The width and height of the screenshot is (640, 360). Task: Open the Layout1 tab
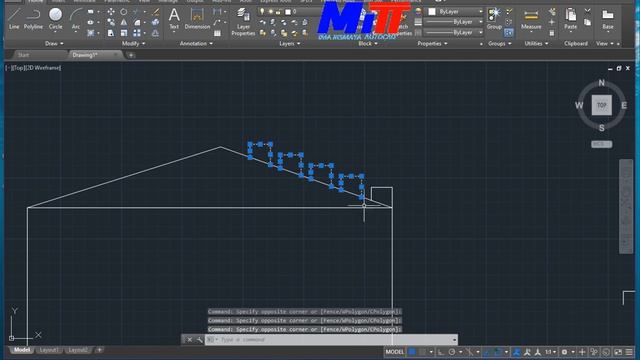click(x=49, y=350)
